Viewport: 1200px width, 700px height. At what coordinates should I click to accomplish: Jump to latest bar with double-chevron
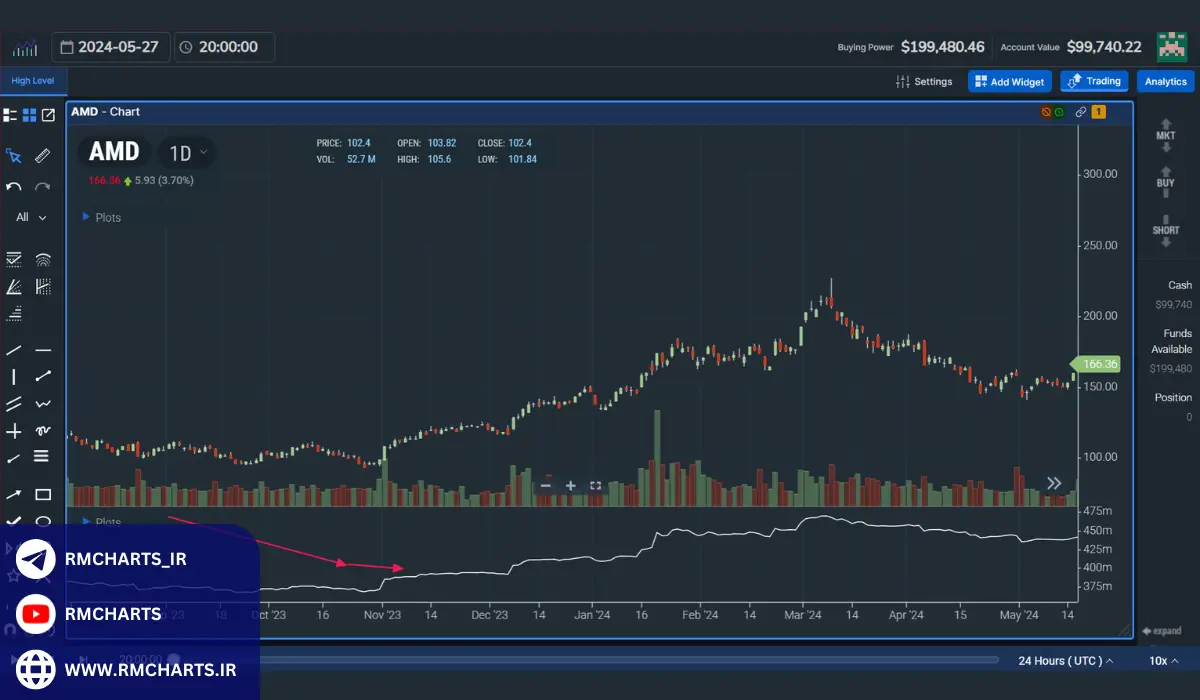click(1054, 483)
